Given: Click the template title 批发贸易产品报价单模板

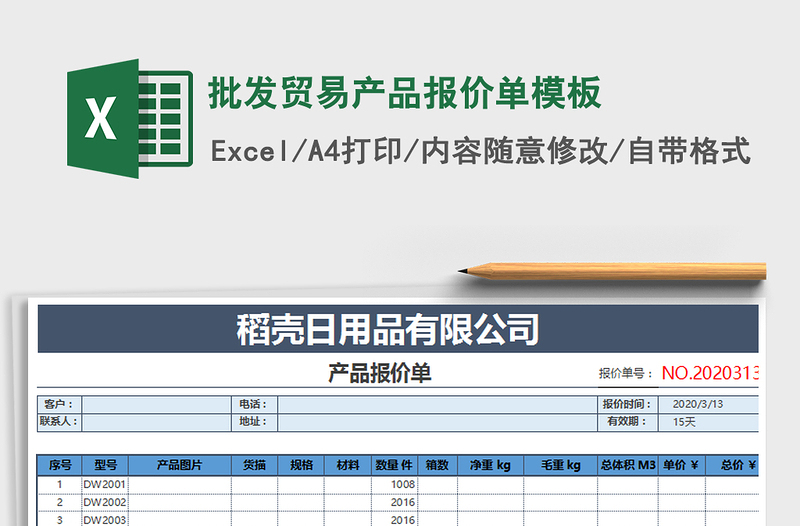Looking at the screenshot, I should point(404,93).
